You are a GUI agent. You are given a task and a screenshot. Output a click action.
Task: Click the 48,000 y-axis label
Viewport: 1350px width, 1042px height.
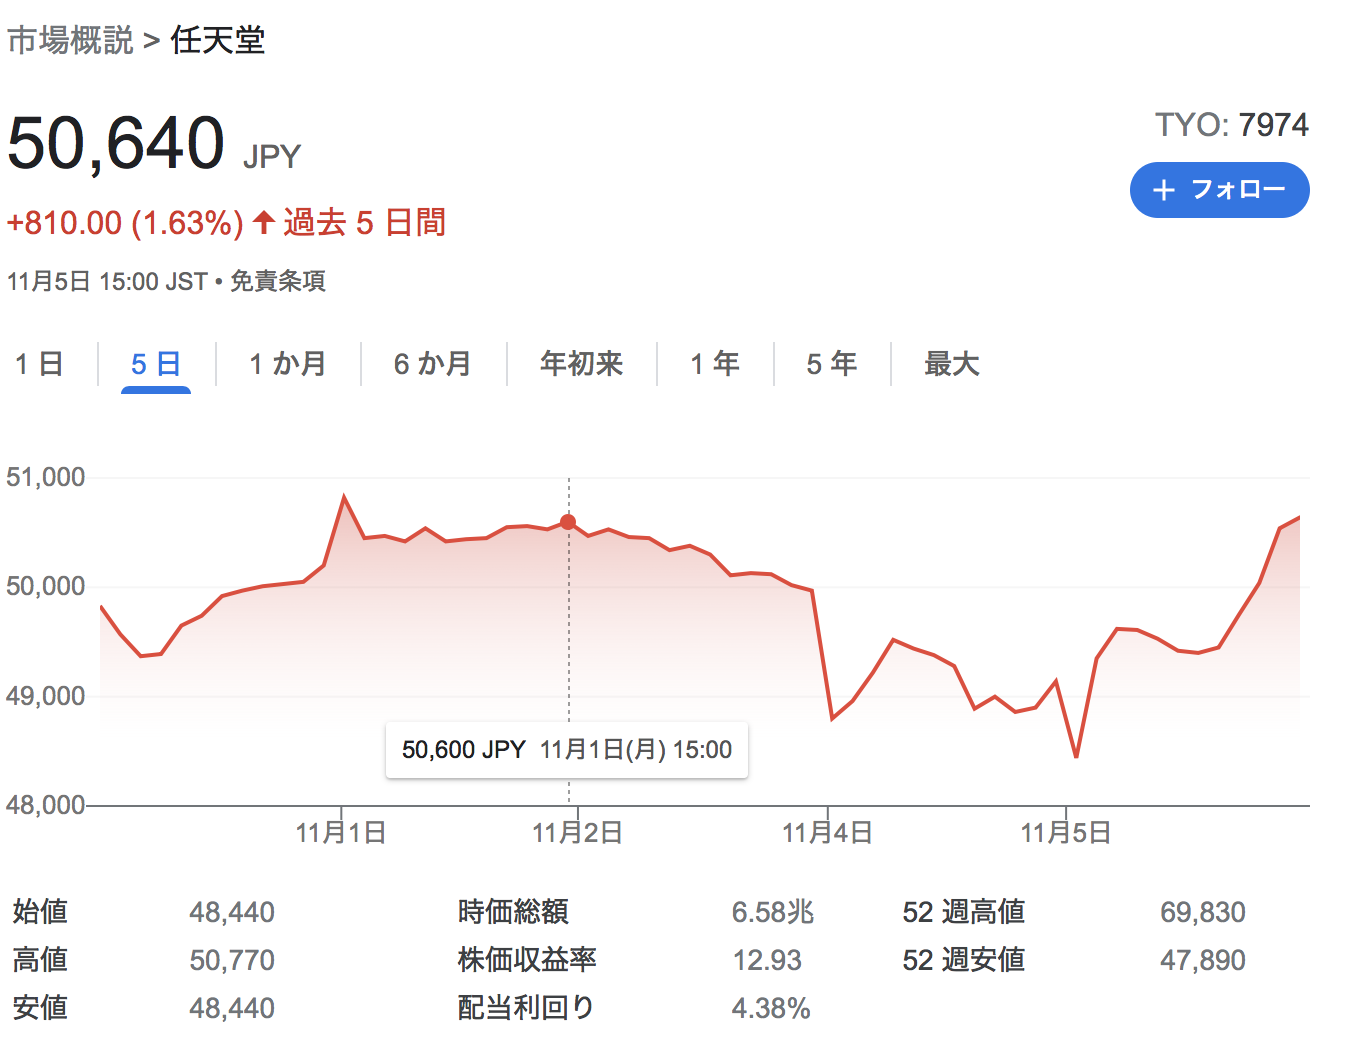click(46, 805)
